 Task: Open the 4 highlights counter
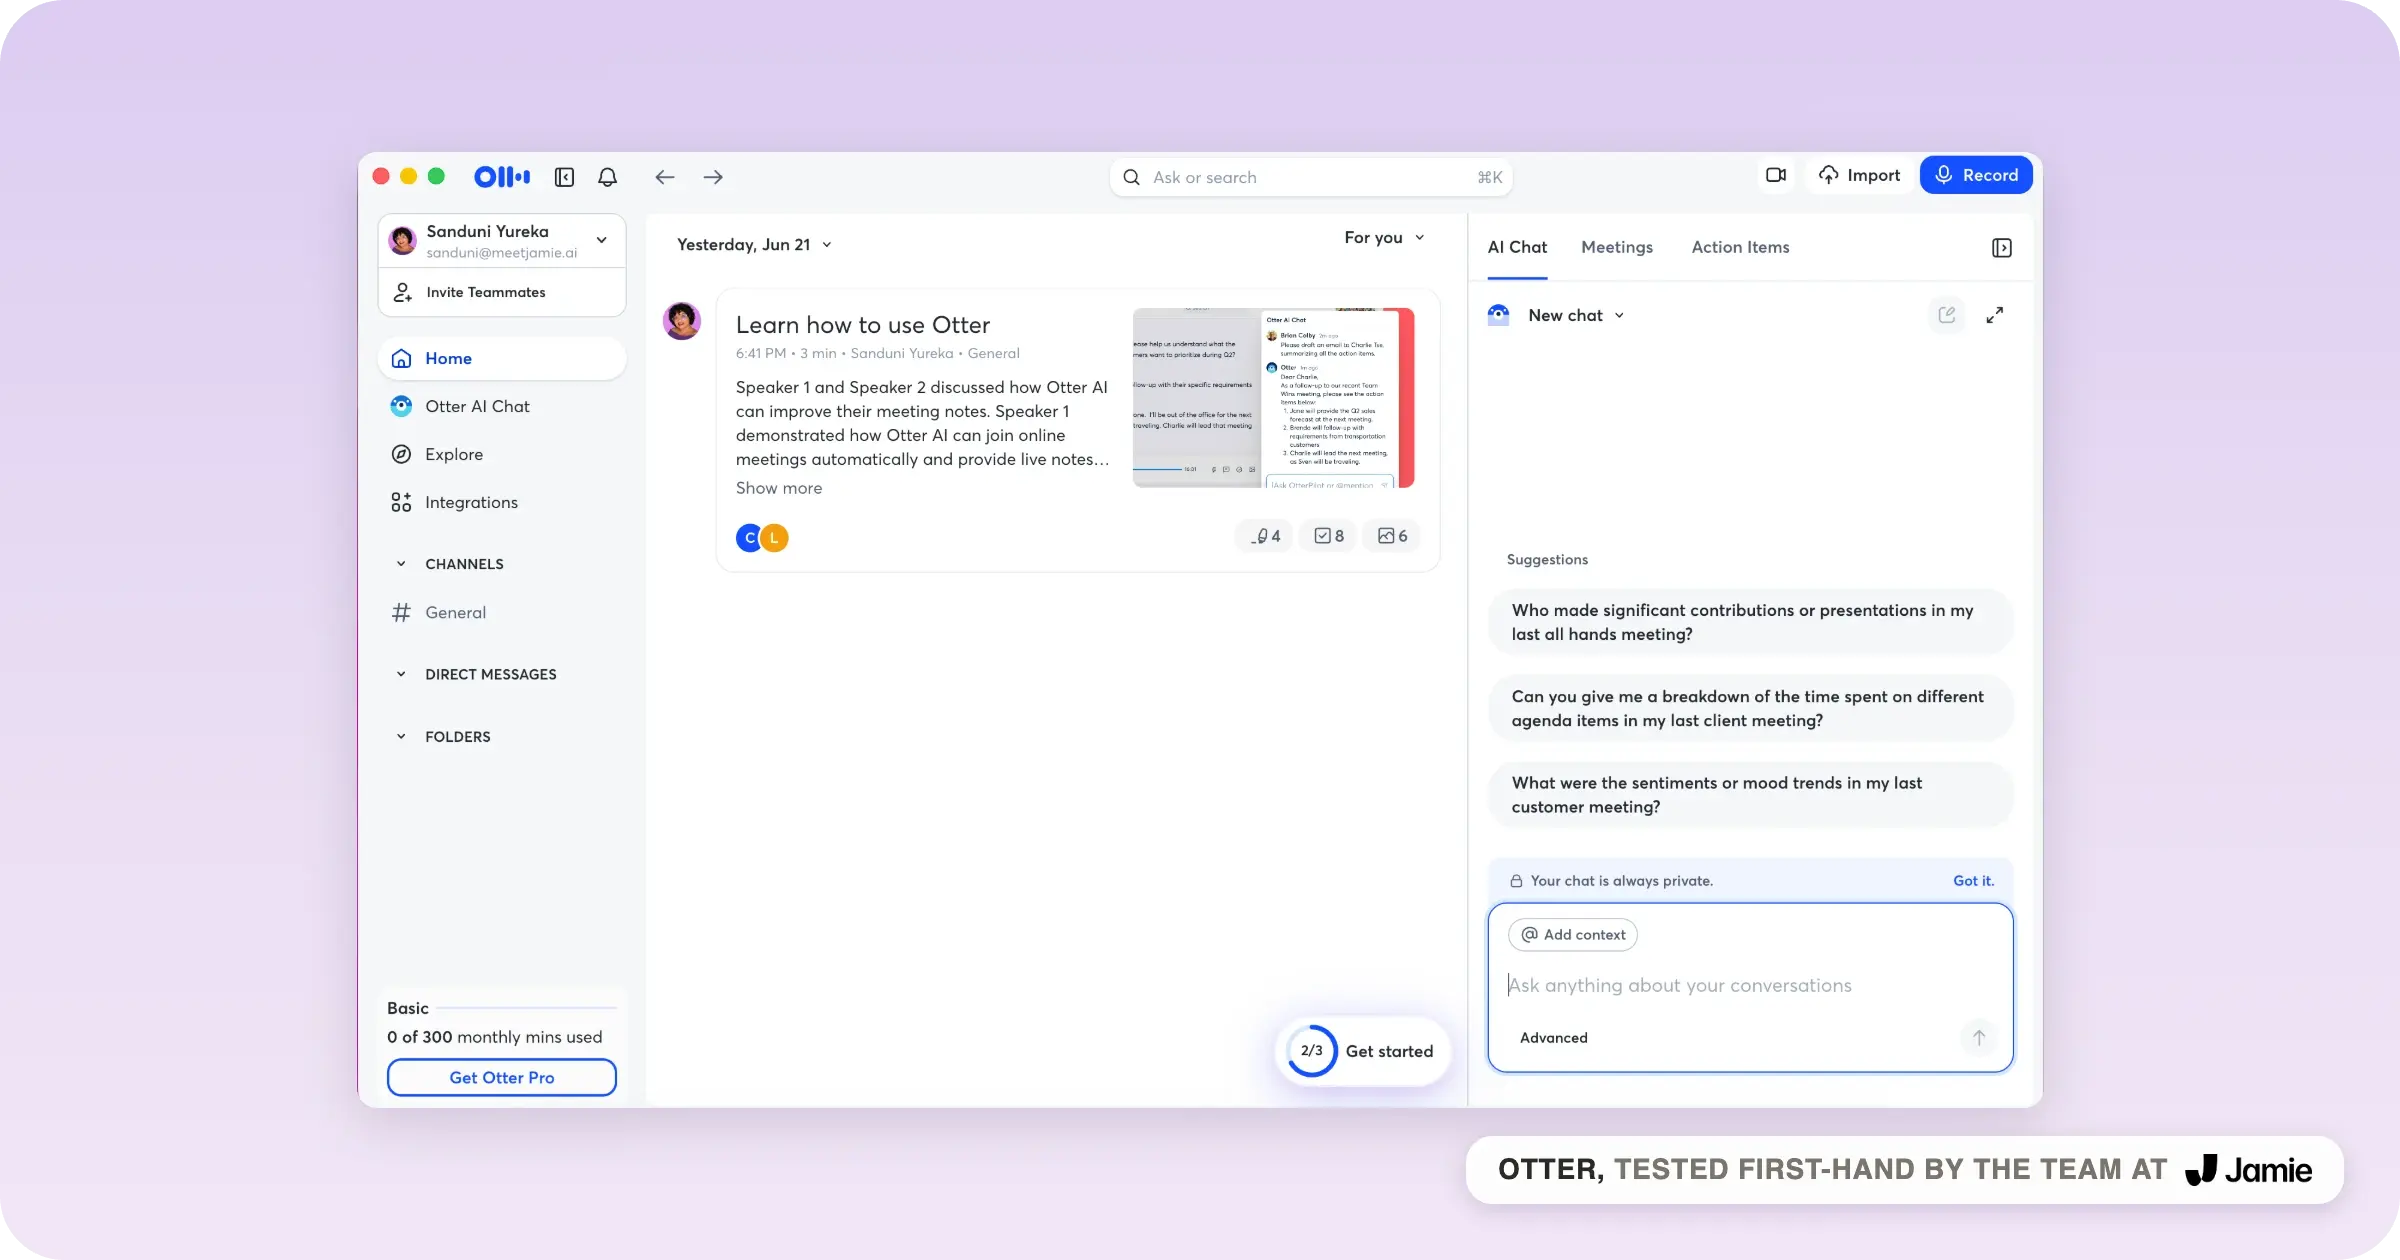pyautogui.click(x=1265, y=536)
